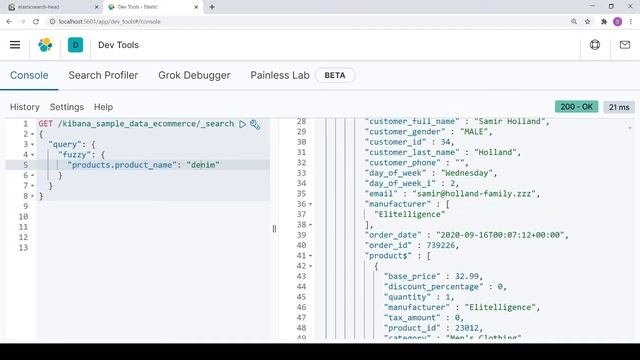Viewport: 640px width, 360px height.
Task: Close the Dev Tools - Elastic tab
Action: [196, 7]
